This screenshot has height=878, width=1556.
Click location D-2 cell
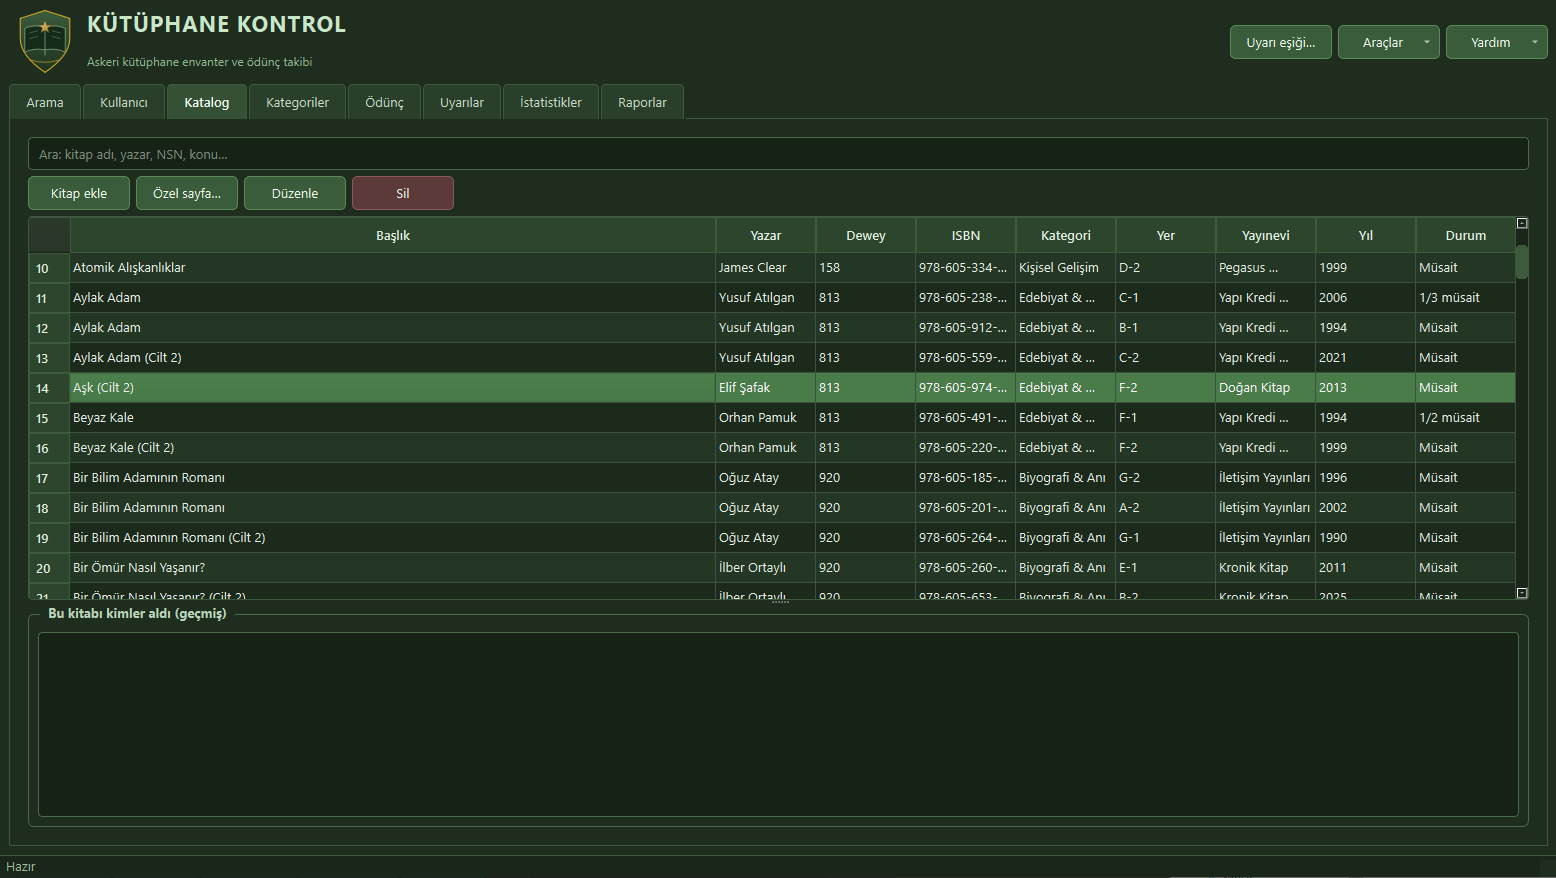tap(1166, 267)
